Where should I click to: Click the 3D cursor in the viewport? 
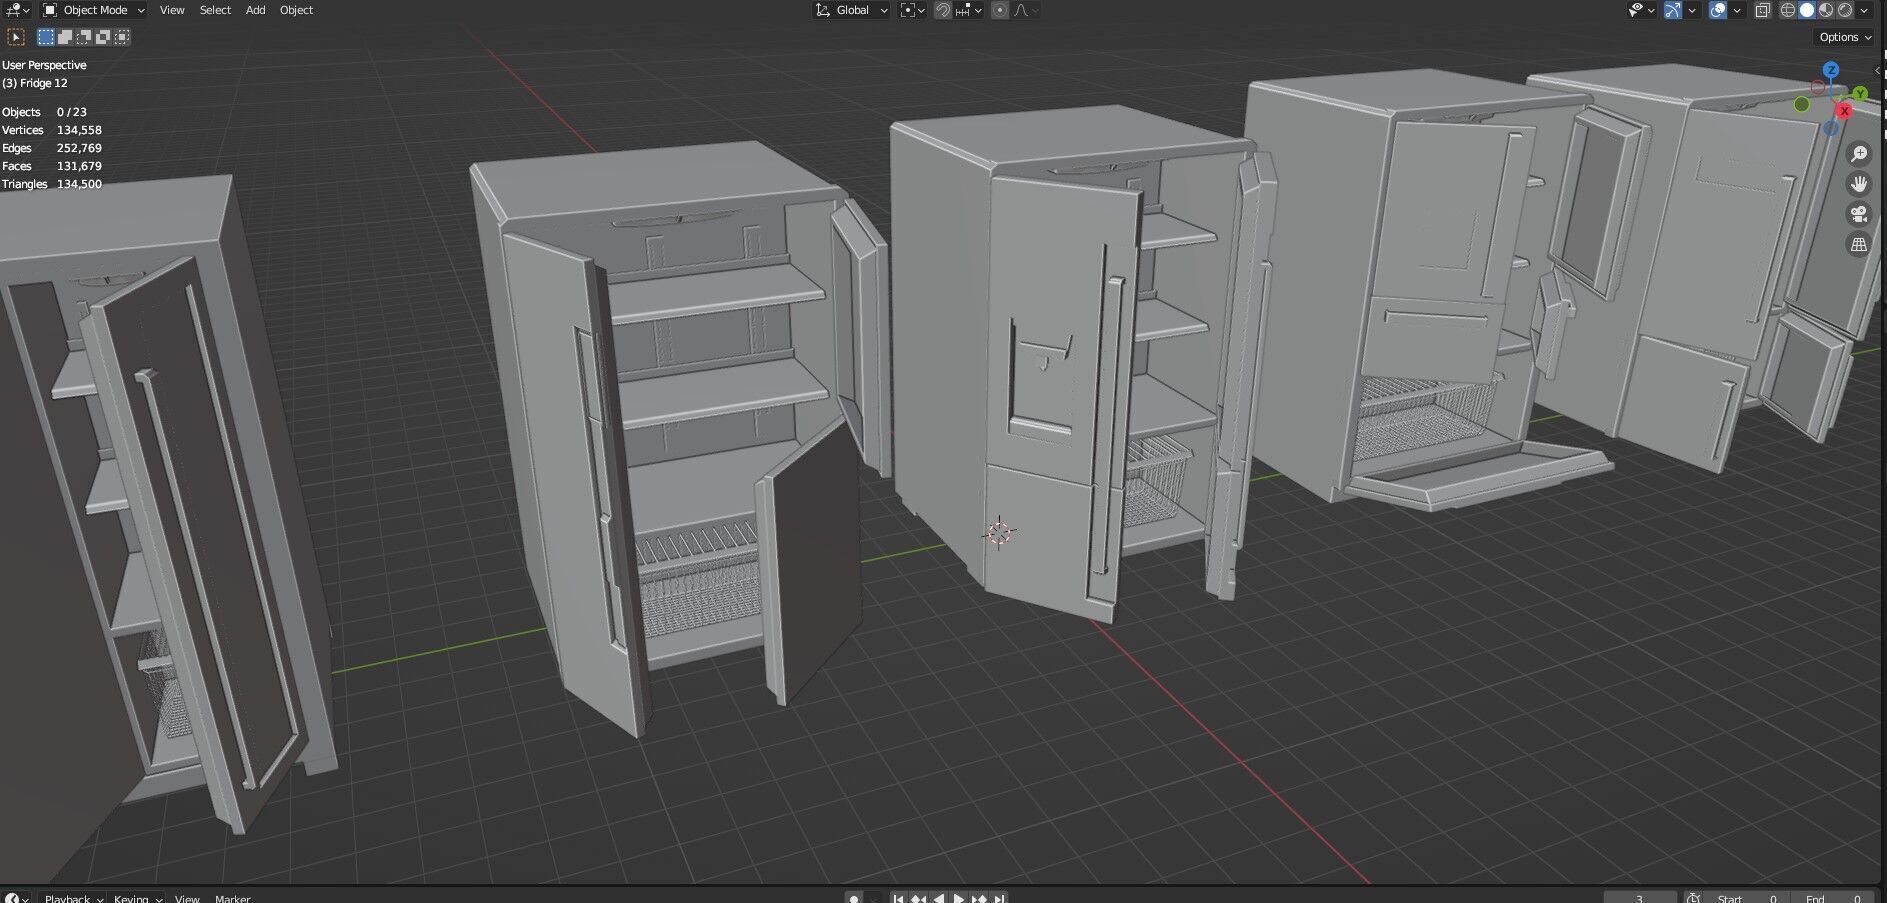(x=999, y=532)
